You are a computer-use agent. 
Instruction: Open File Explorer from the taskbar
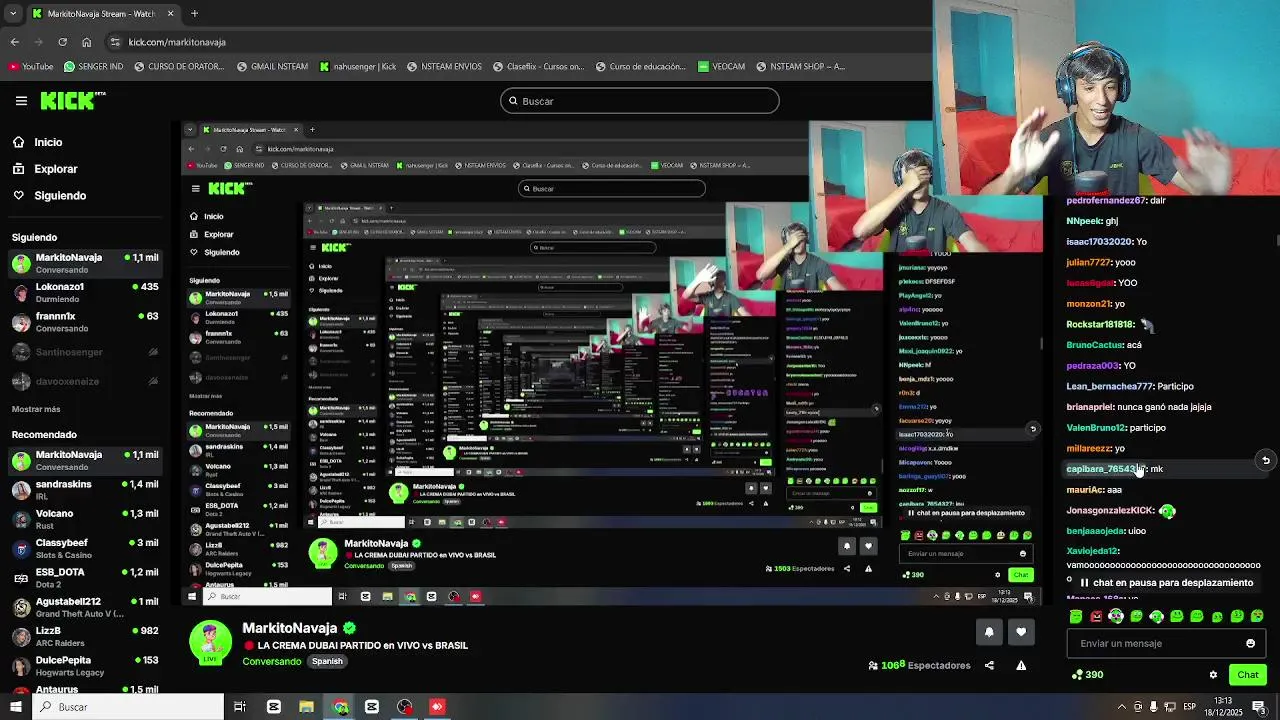tap(306, 707)
